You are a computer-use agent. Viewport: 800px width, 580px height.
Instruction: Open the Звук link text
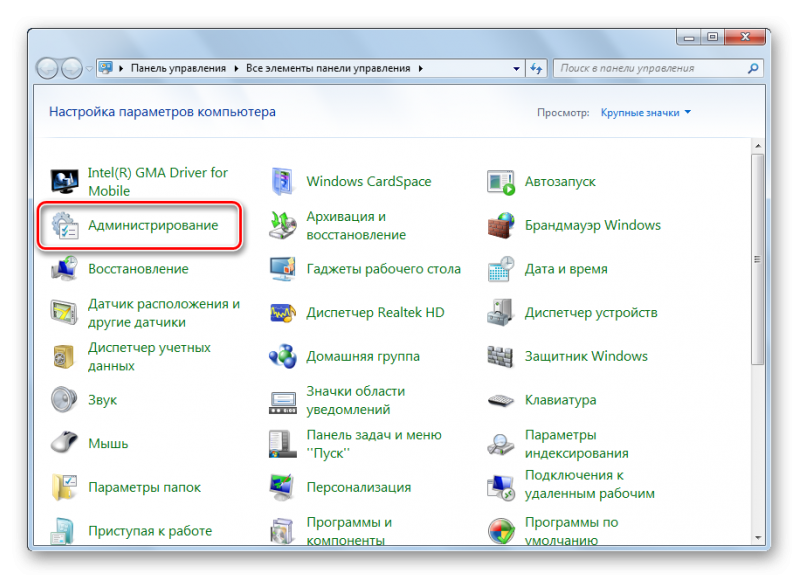[x=103, y=400]
